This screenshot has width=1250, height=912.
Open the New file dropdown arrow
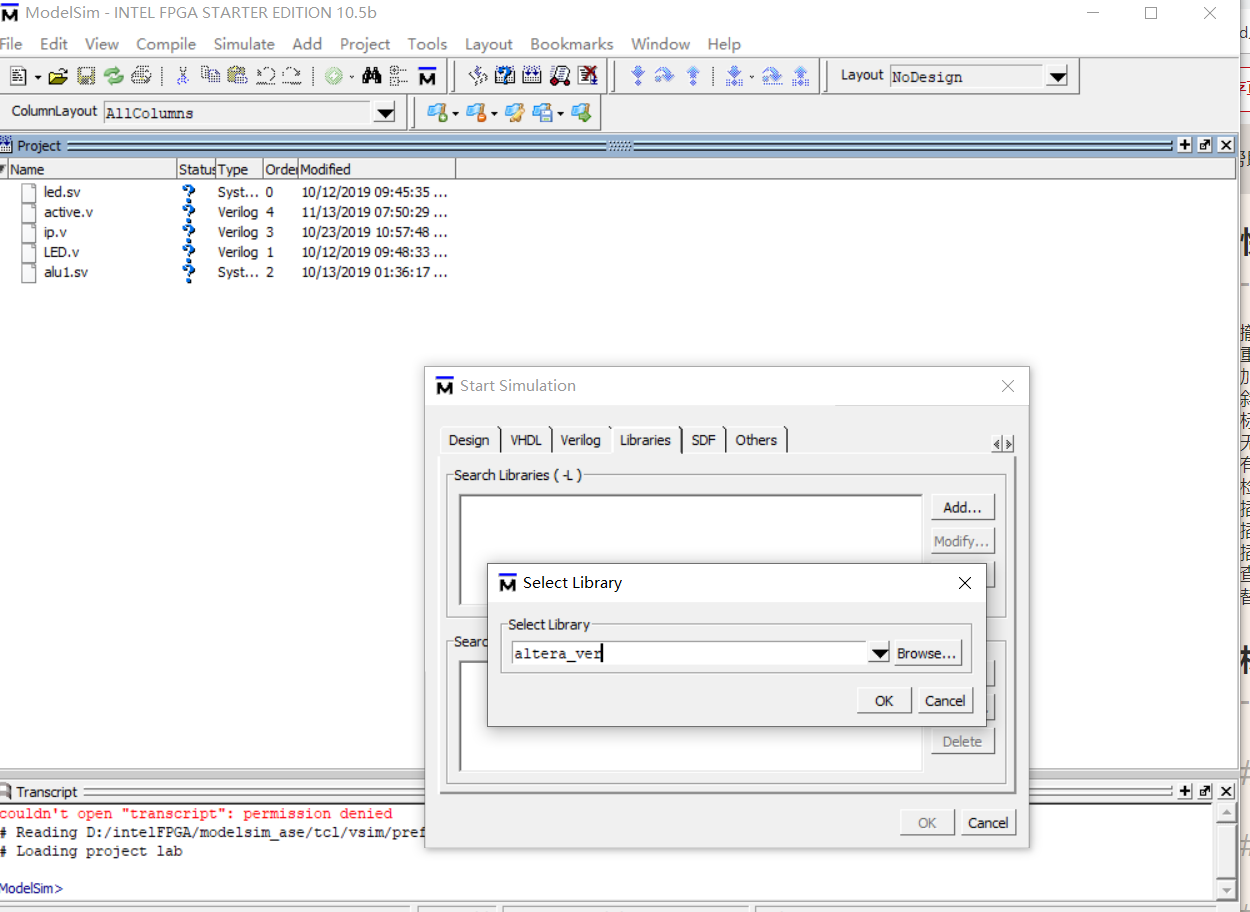click(x=38, y=77)
